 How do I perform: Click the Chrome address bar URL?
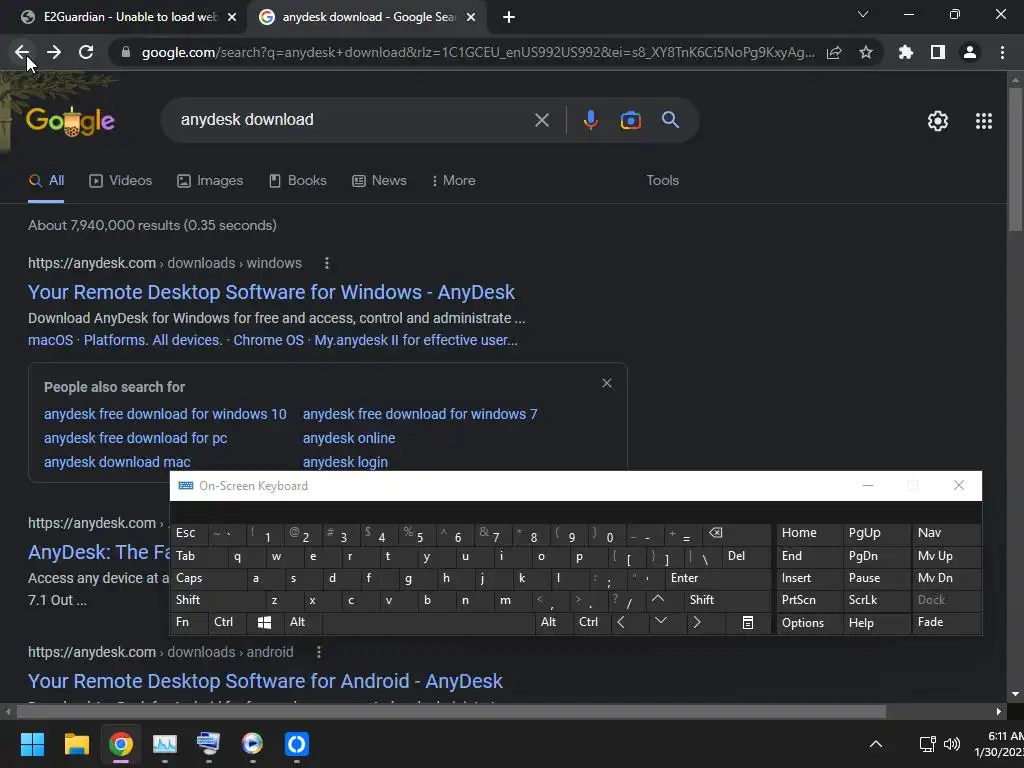tap(477, 52)
